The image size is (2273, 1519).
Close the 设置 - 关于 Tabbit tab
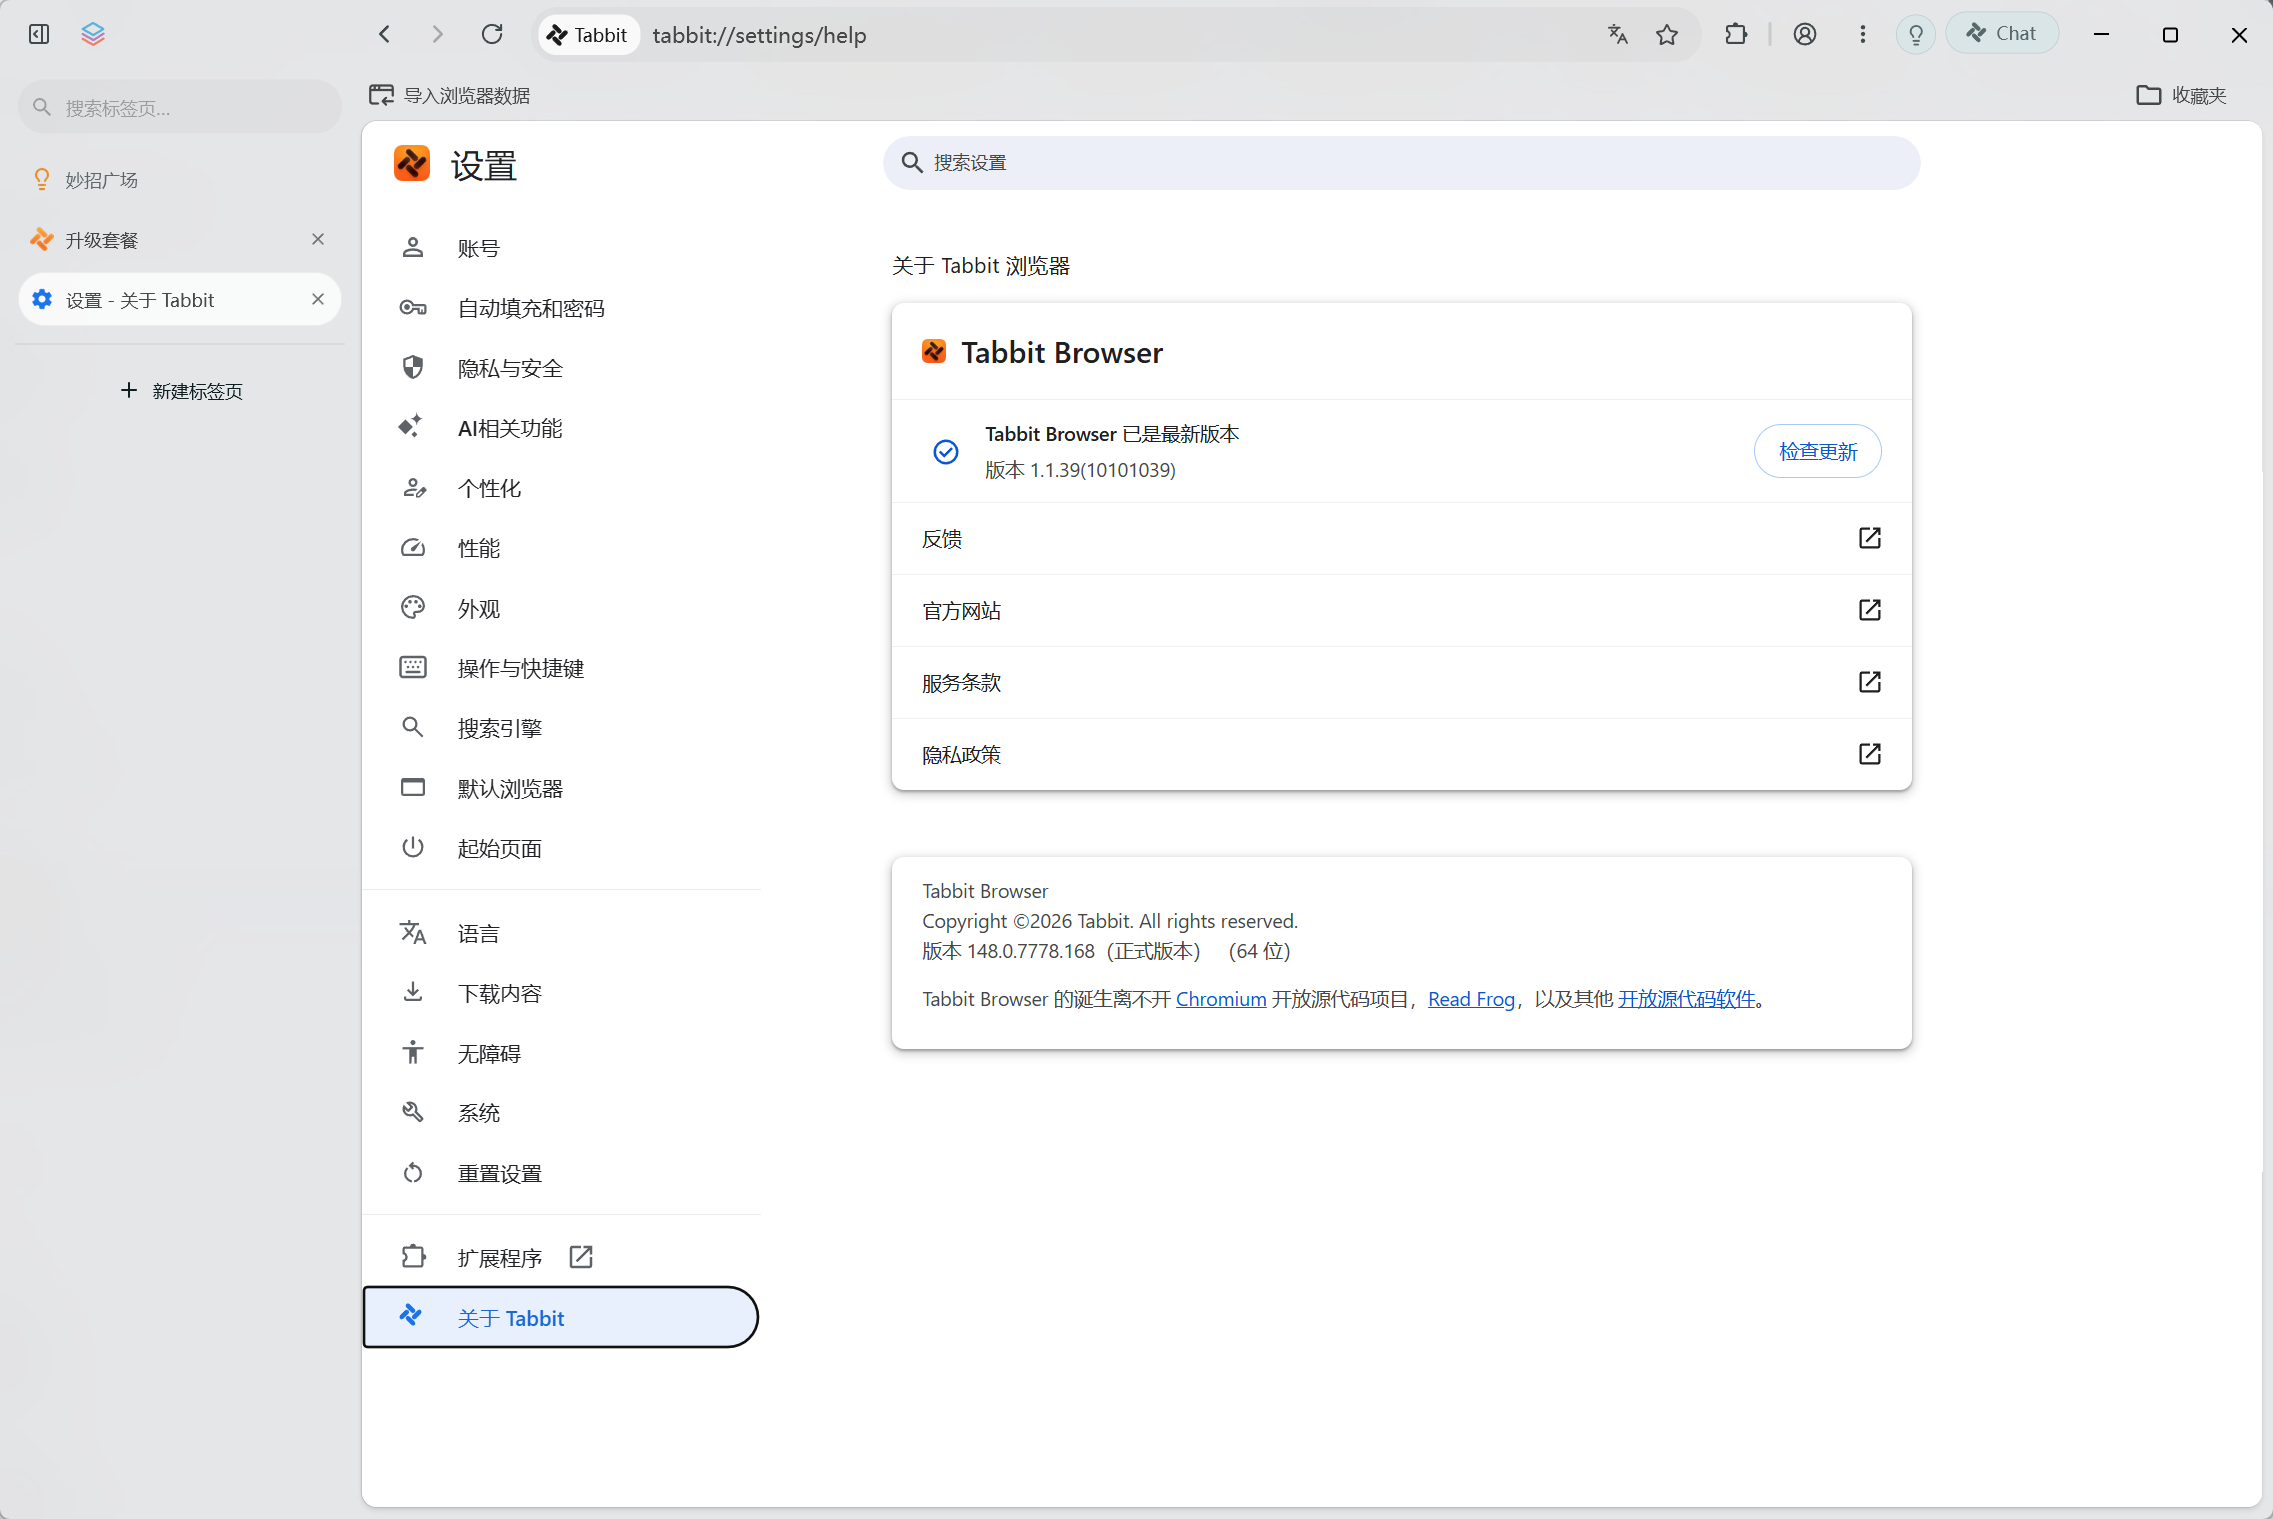(x=318, y=299)
